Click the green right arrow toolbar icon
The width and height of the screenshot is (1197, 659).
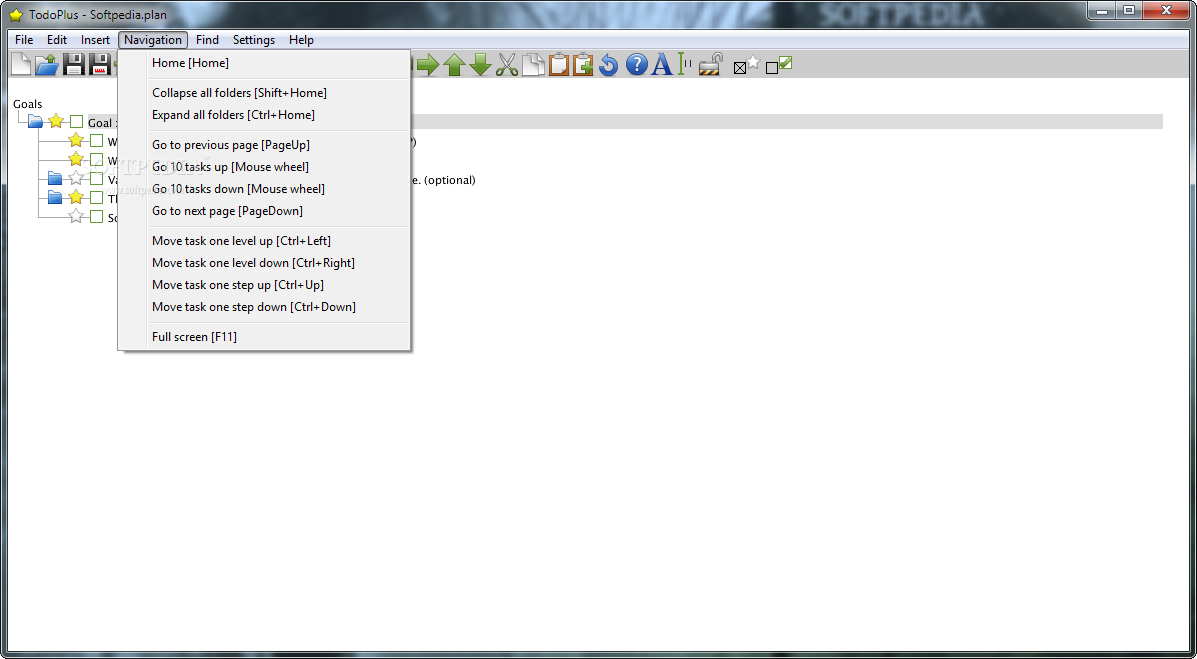point(428,65)
